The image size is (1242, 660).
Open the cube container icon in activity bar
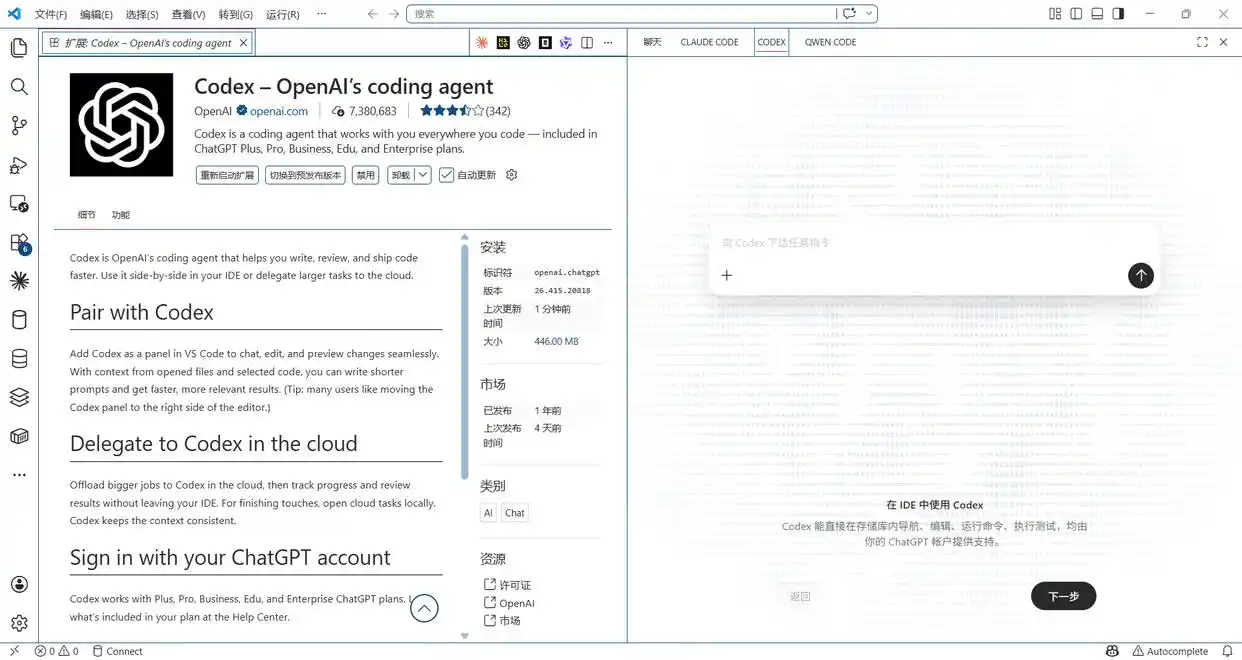pos(19,436)
